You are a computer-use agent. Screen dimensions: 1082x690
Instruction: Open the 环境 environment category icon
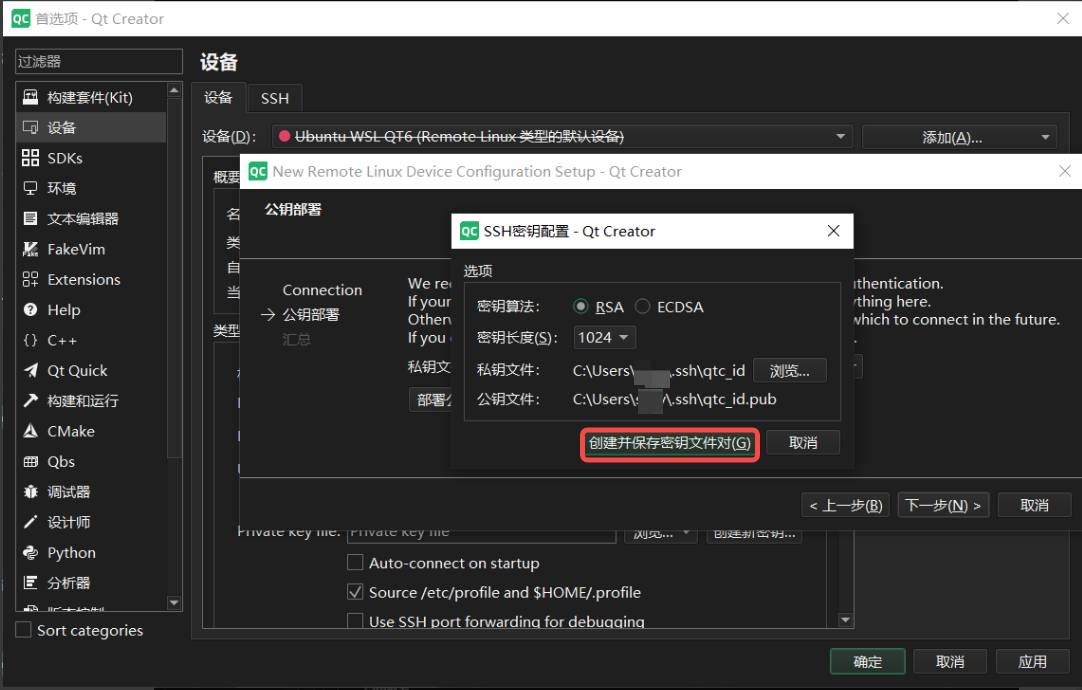pos(30,188)
